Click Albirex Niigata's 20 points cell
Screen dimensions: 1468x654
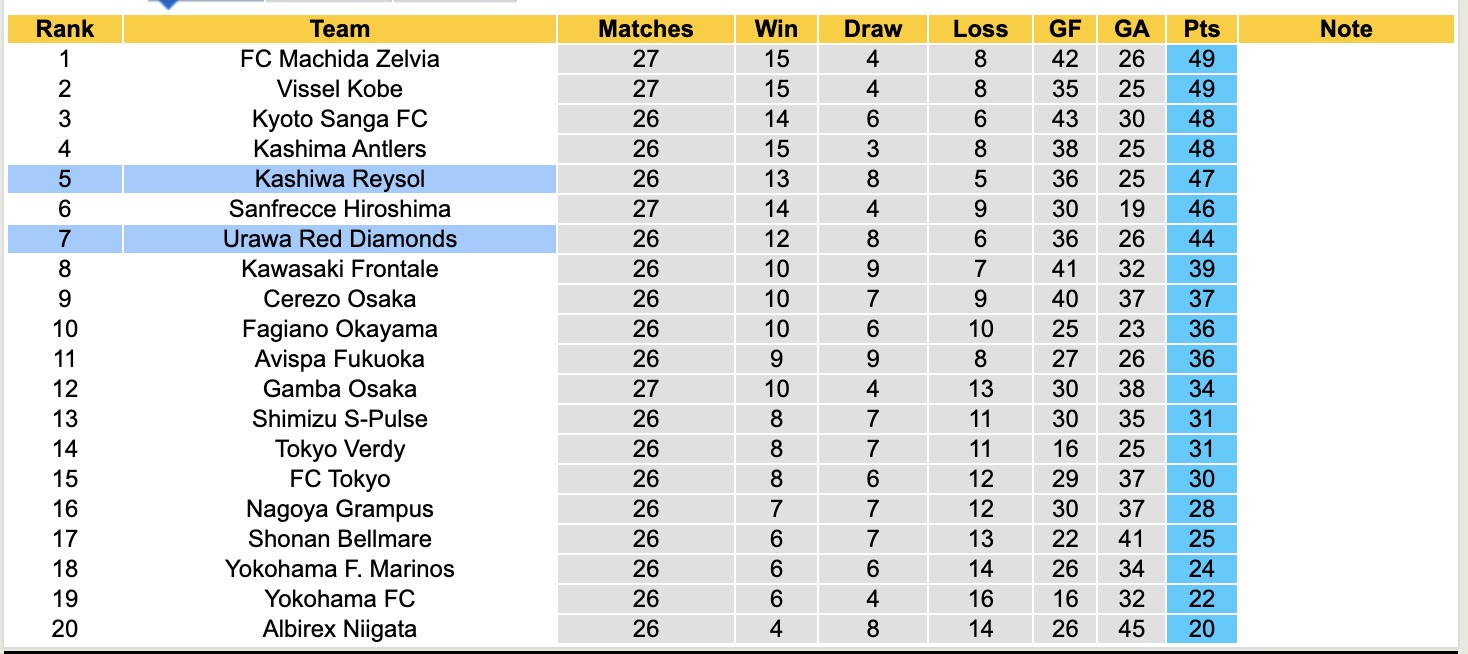click(x=1201, y=629)
